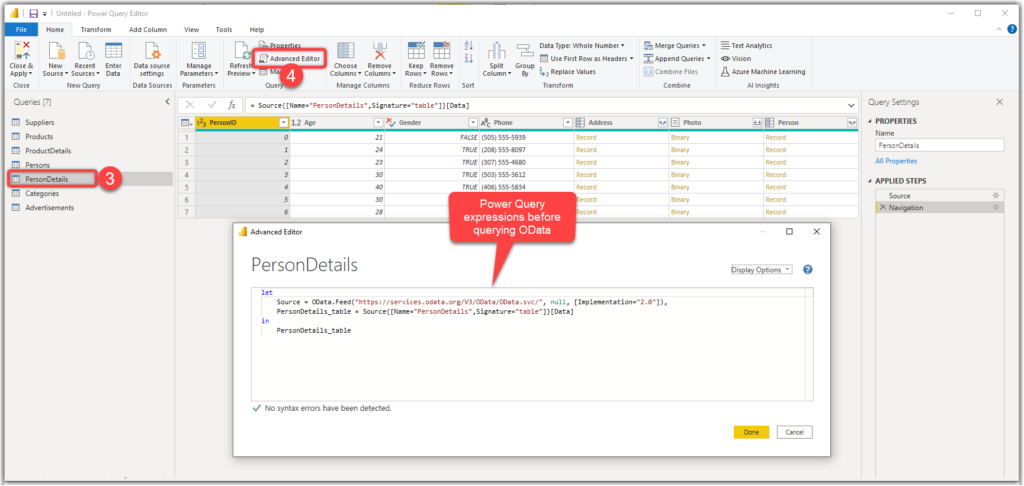Click the table corner menu icon
This screenshot has width=1024, height=486.
pos(186,122)
